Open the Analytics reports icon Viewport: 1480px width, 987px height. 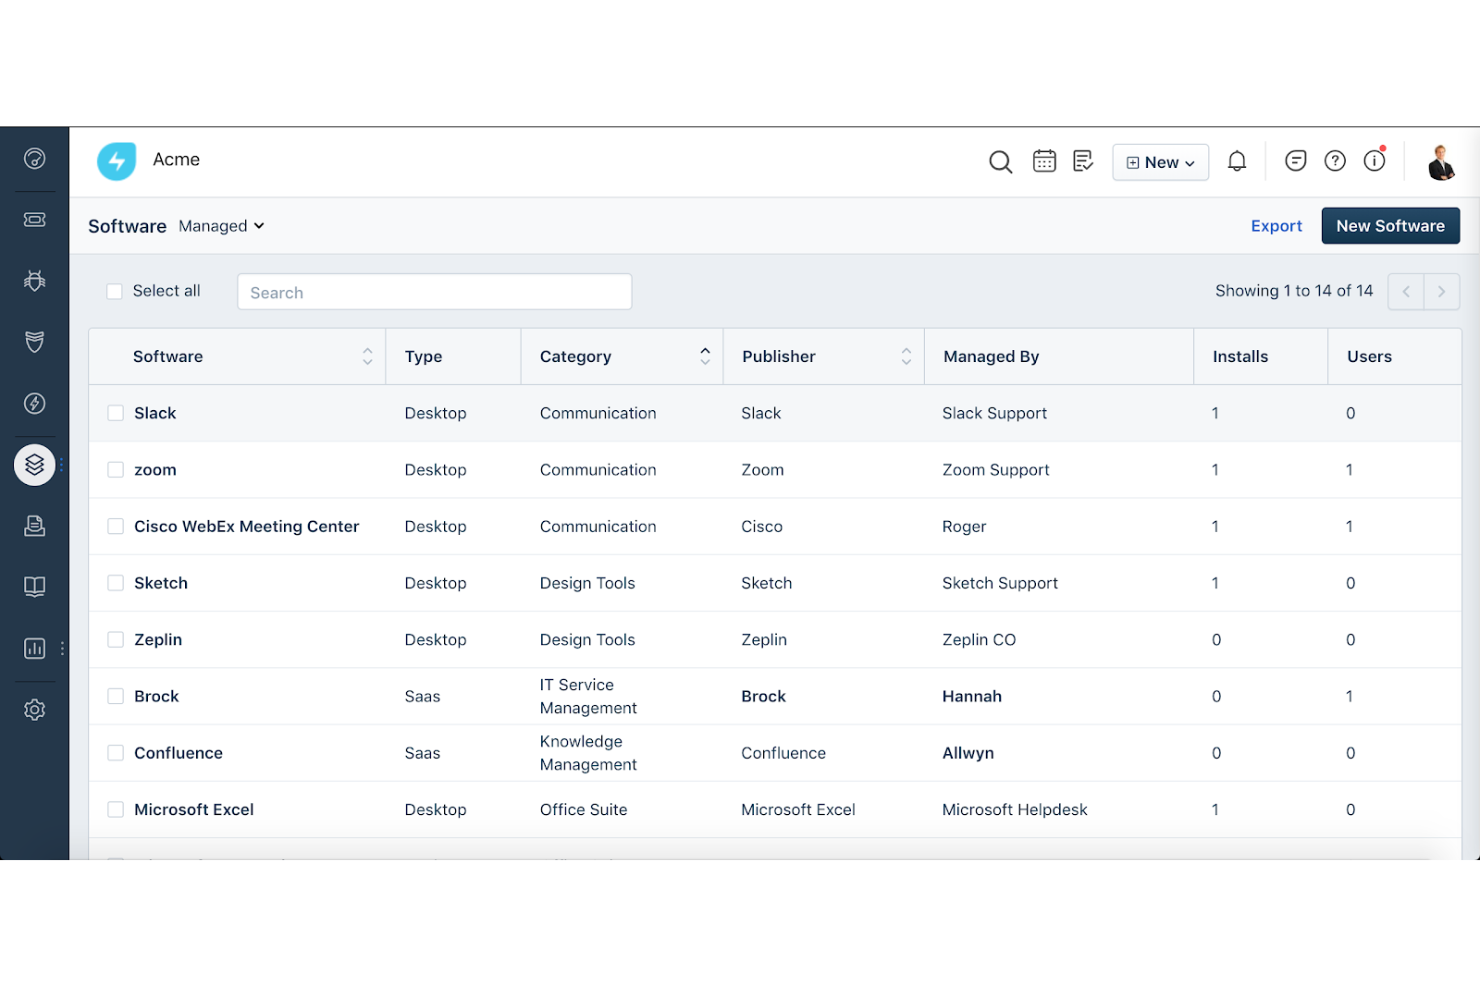[x=34, y=648]
